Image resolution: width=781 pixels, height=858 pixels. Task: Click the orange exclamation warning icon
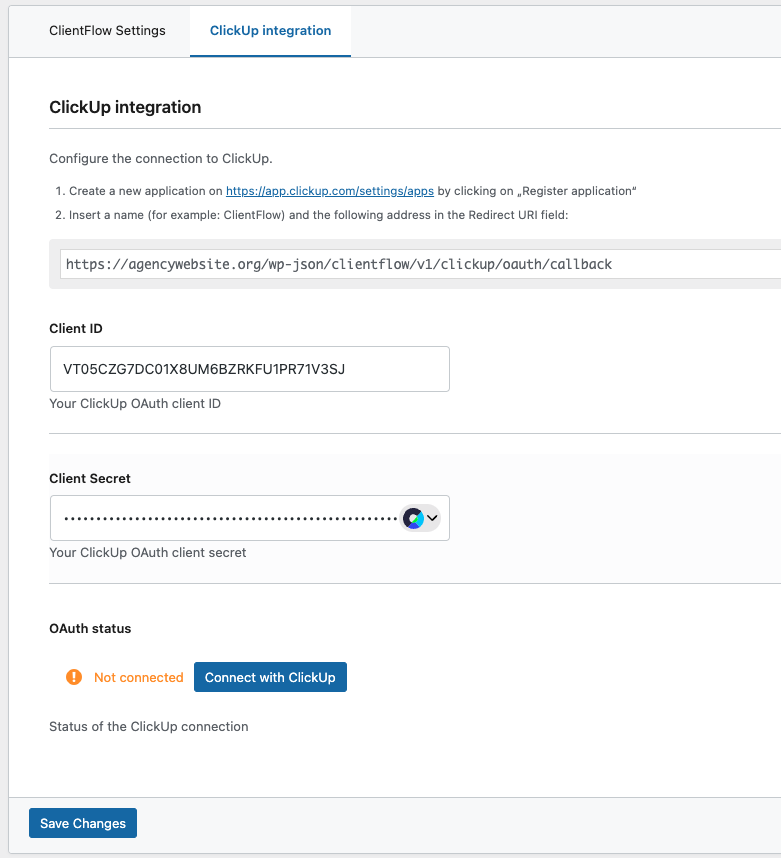coord(74,677)
